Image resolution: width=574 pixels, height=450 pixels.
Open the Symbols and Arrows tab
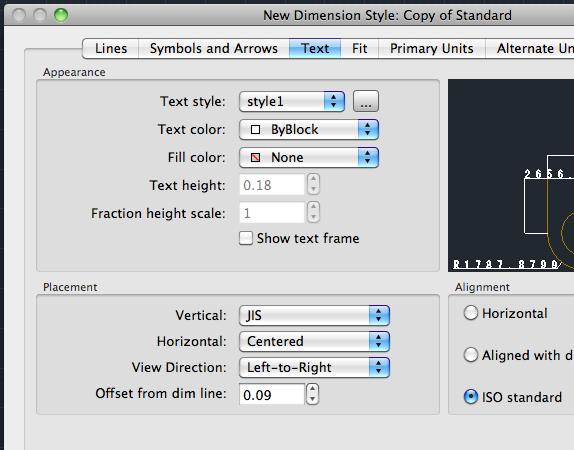213,48
